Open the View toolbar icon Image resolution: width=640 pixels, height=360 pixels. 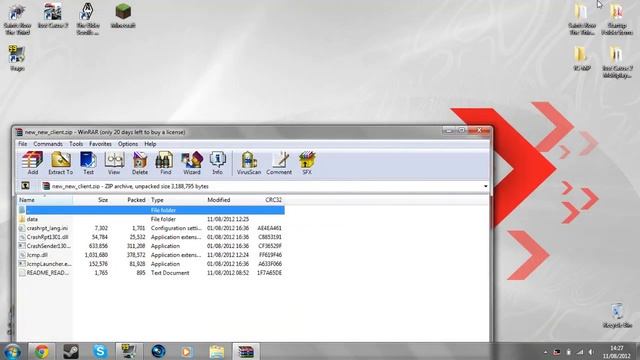(114, 163)
